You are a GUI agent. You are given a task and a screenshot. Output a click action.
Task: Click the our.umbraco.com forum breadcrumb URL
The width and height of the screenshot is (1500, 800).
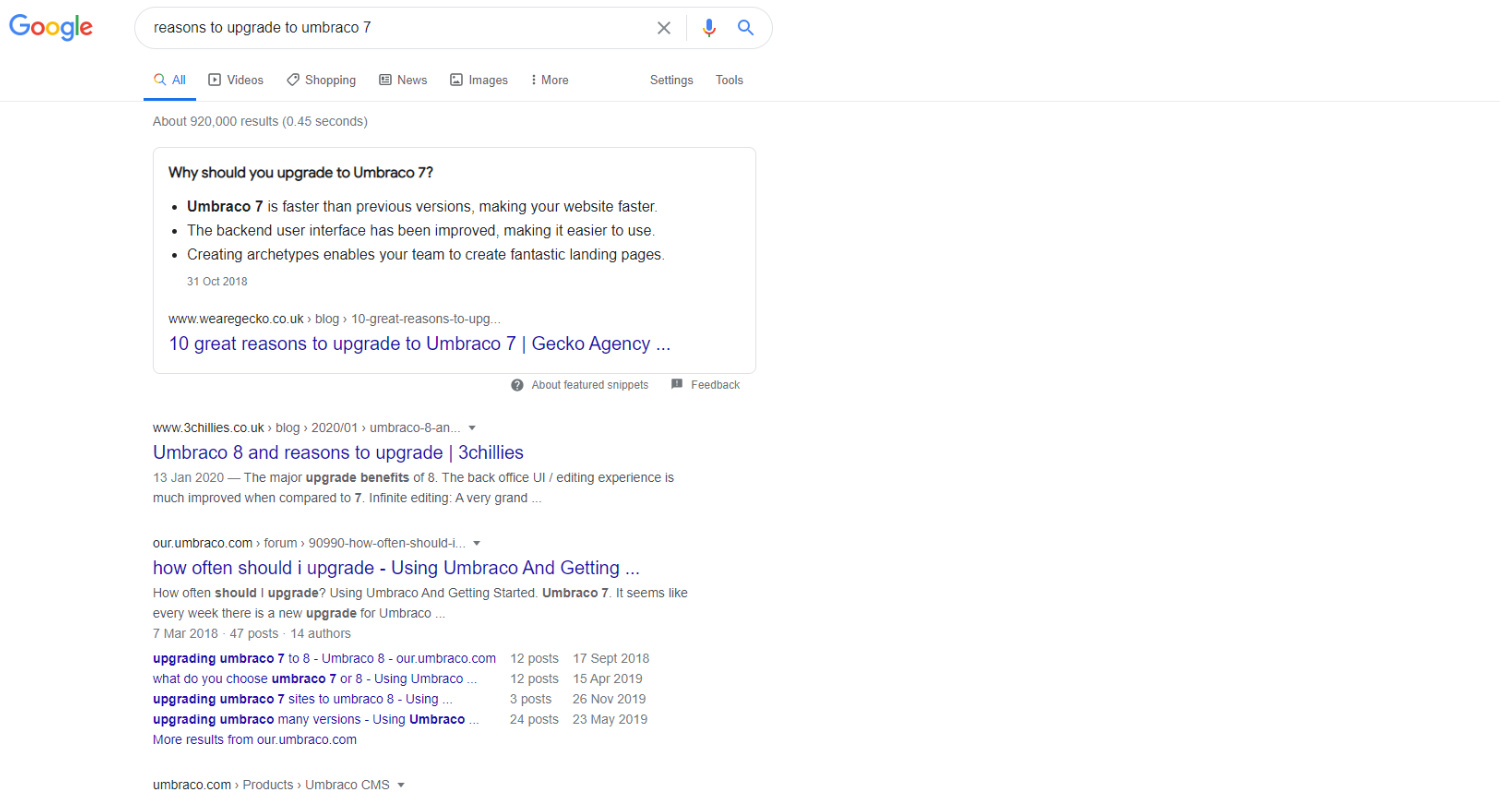pos(309,543)
